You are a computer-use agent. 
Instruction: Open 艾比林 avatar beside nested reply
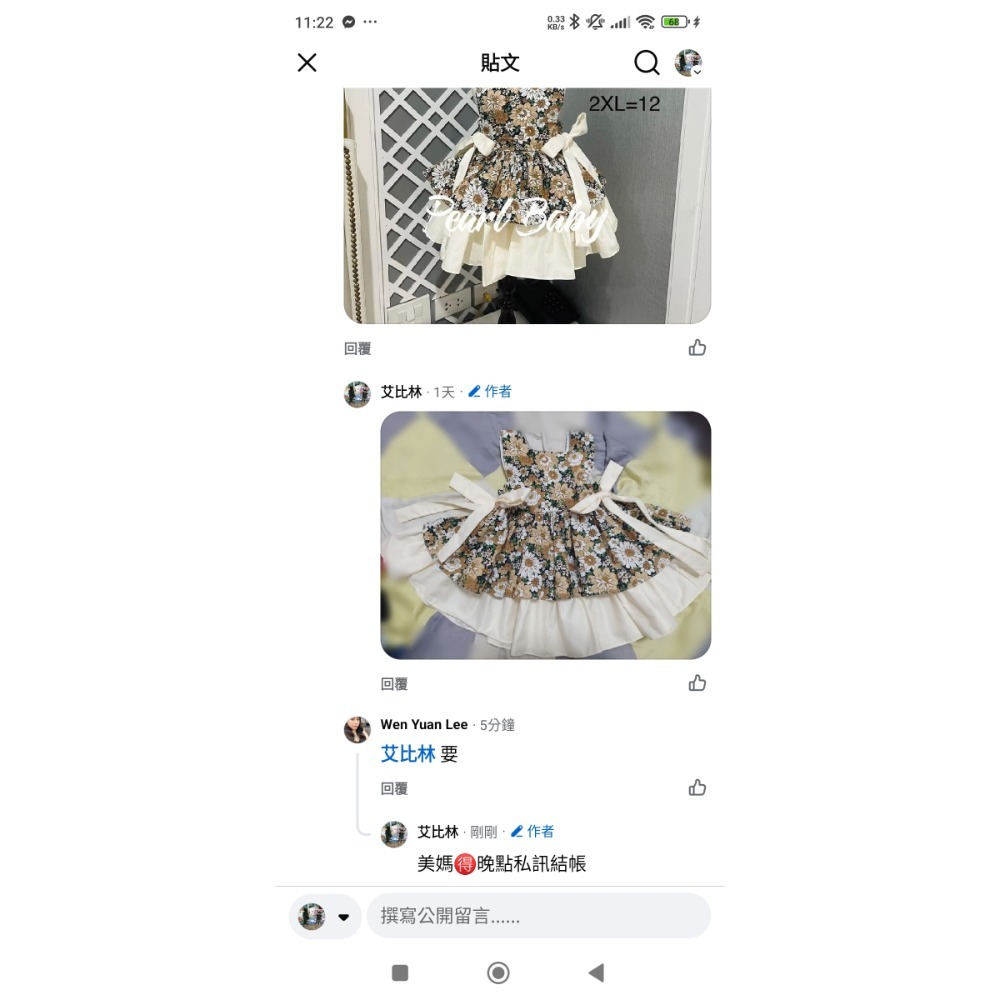pyautogui.click(x=394, y=834)
